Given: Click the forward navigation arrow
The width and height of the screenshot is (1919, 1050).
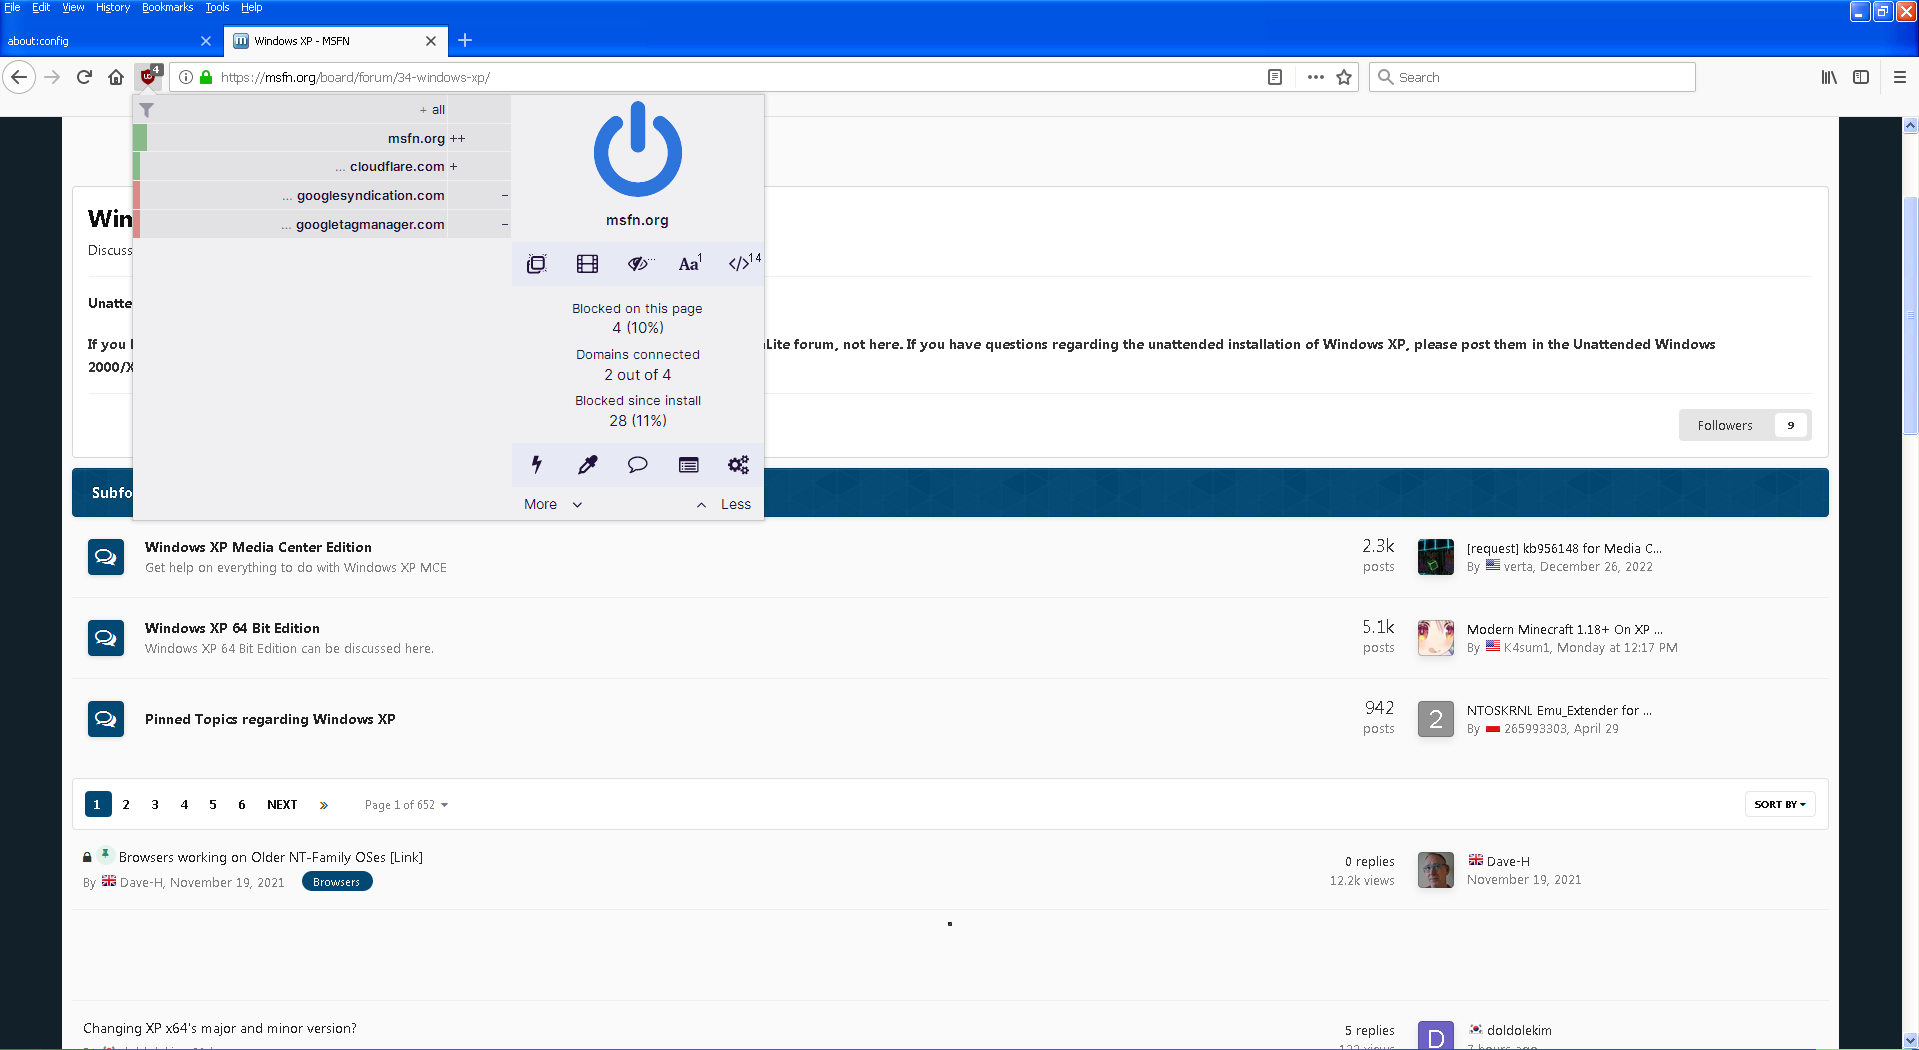Looking at the screenshot, I should point(52,77).
